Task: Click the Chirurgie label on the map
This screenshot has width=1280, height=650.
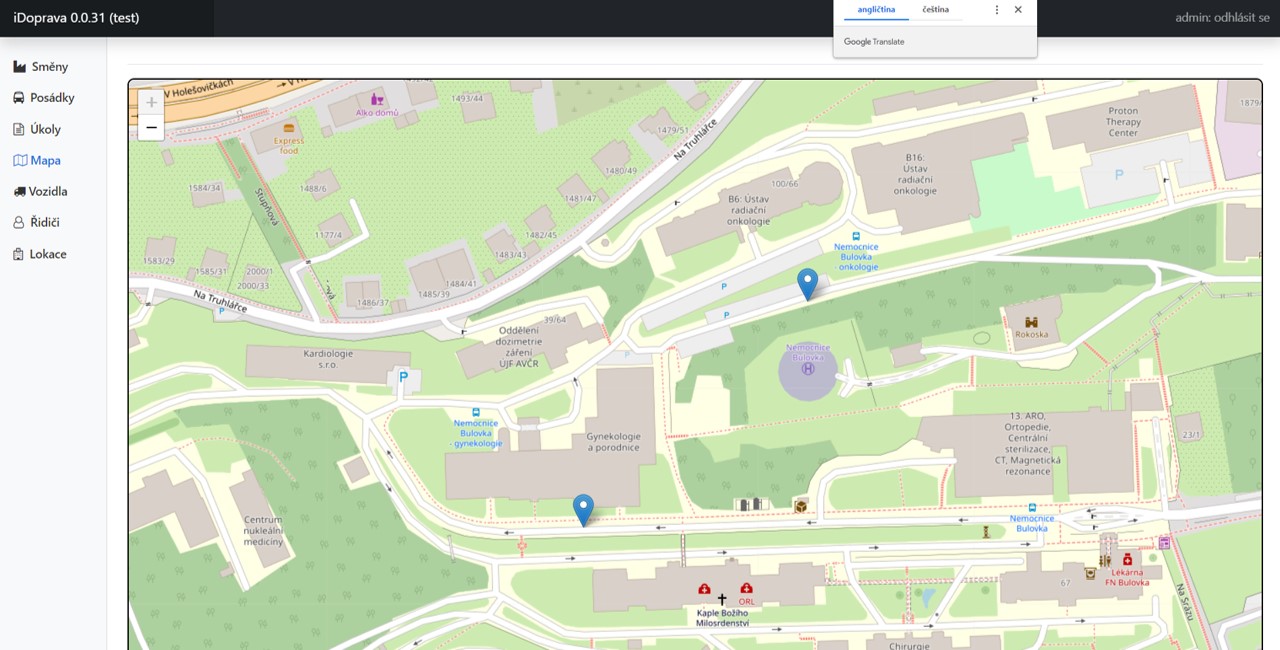Action: (x=909, y=646)
